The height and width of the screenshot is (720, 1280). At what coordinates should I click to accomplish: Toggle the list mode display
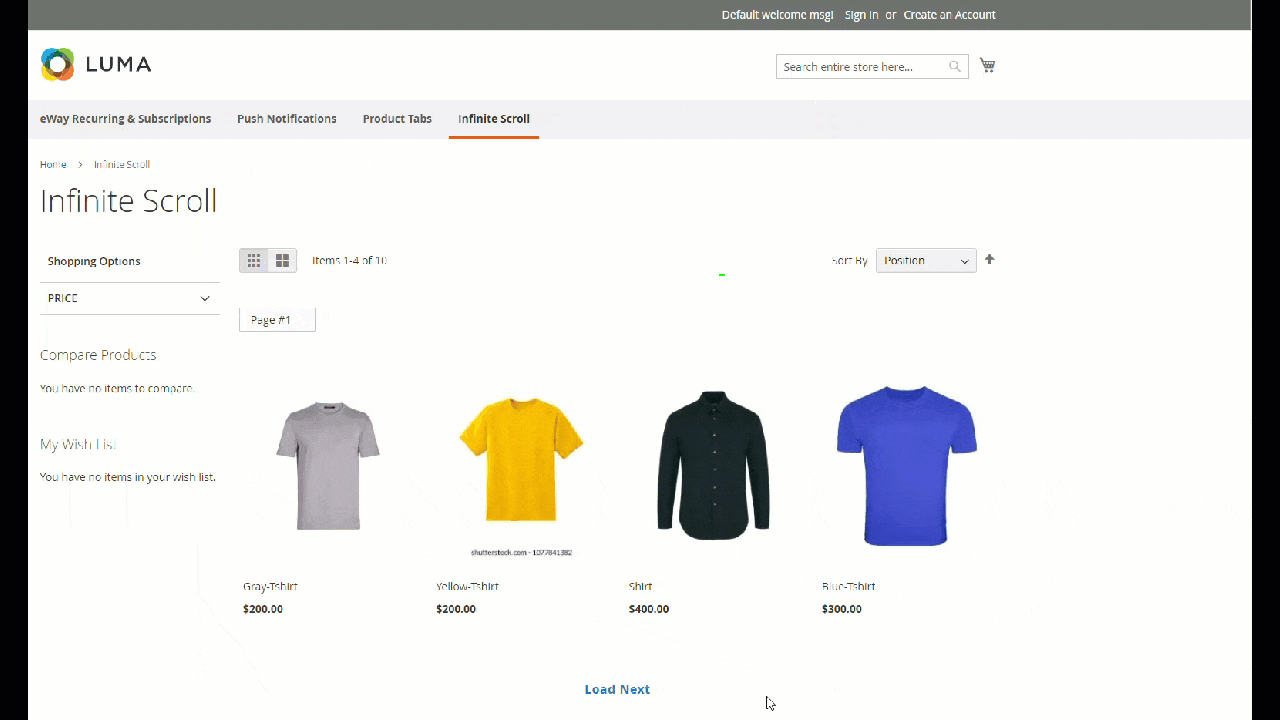282,260
